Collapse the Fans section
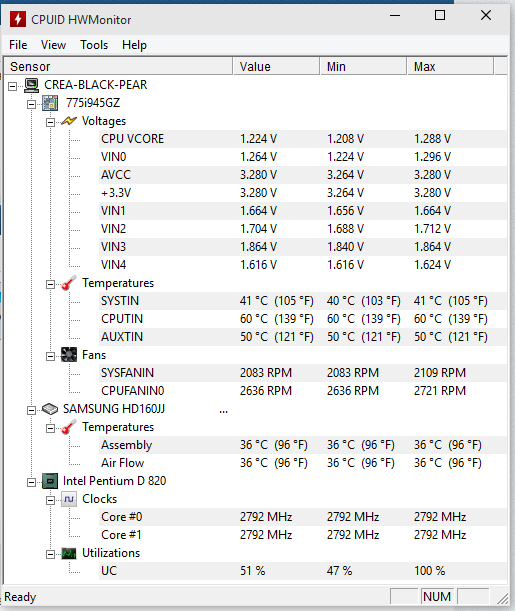 click(x=50, y=356)
